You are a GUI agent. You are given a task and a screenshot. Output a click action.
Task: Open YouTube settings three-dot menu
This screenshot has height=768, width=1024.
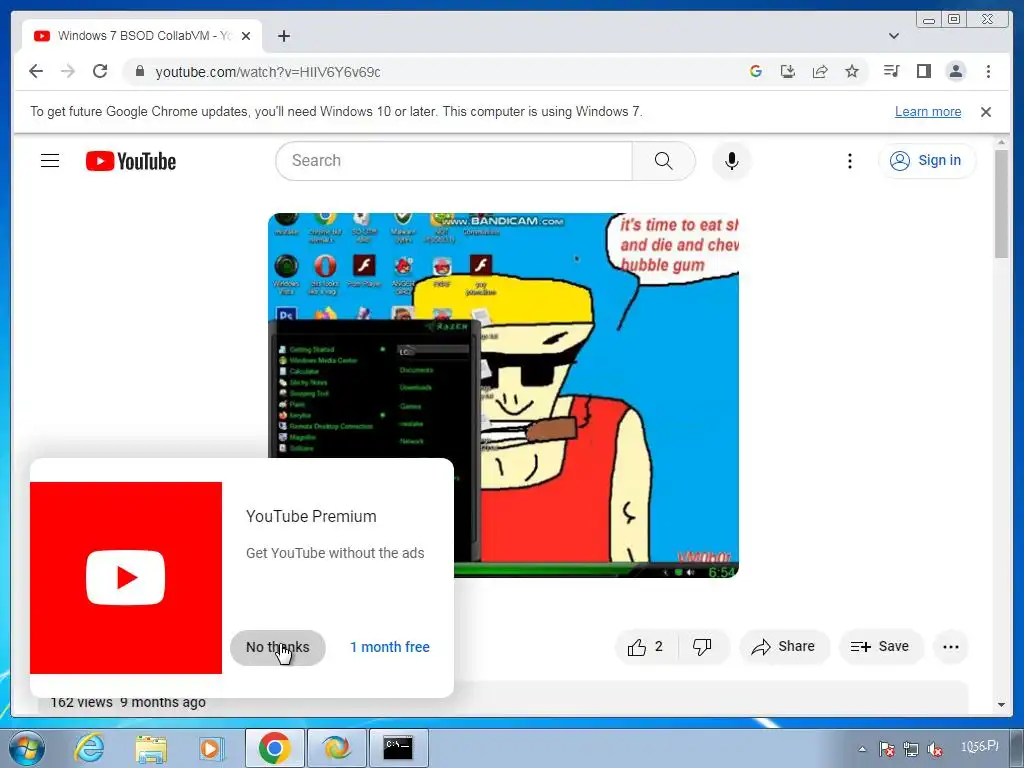(850, 161)
